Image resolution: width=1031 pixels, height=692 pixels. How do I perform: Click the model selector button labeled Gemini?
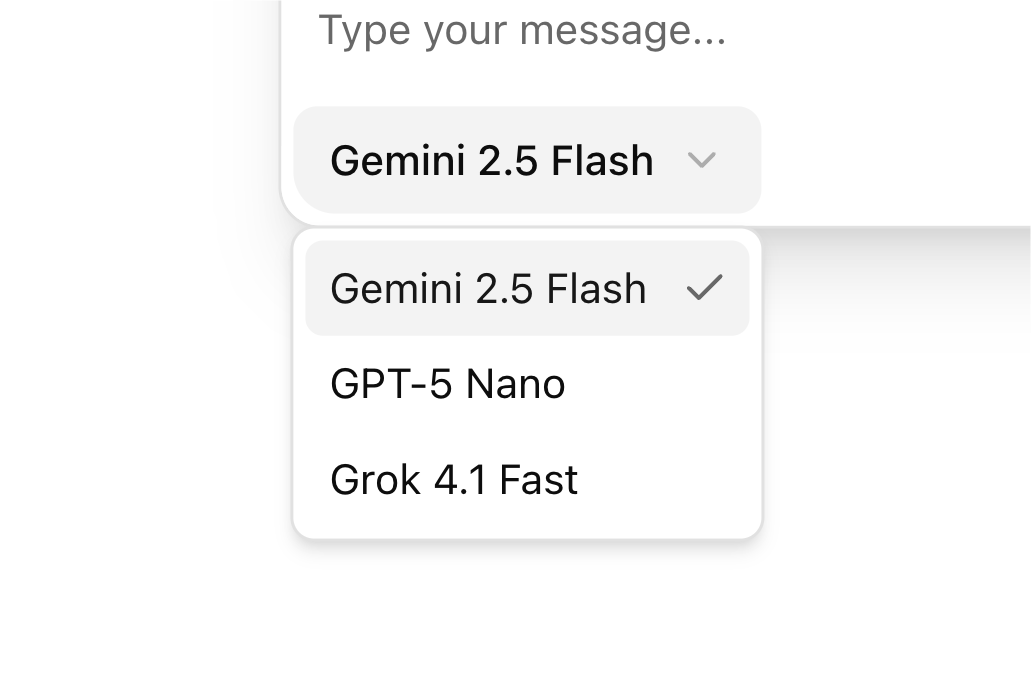492,160
